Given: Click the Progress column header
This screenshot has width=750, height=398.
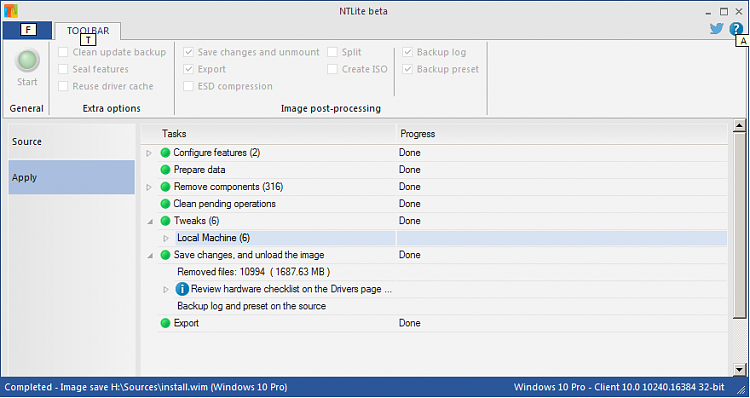Looking at the screenshot, I should [x=562, y=134].
